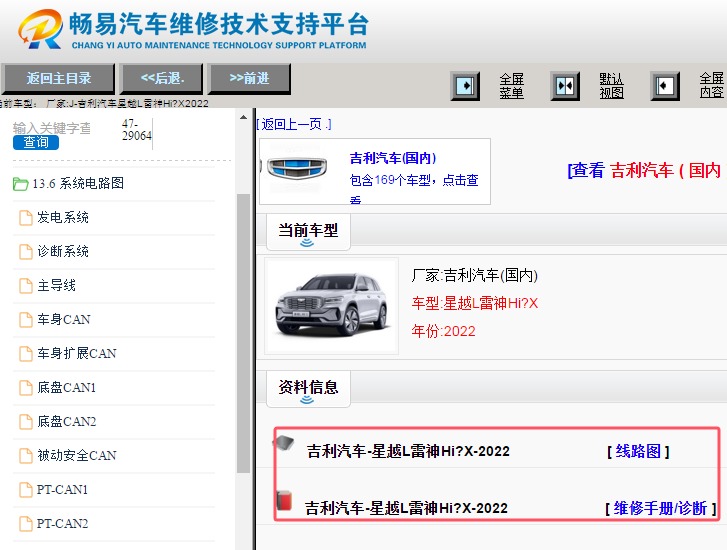Click the document icon beside 车身CAN
Image resolution: width=727 pixels, height=550 pixels.
click(x=26, y=320)
